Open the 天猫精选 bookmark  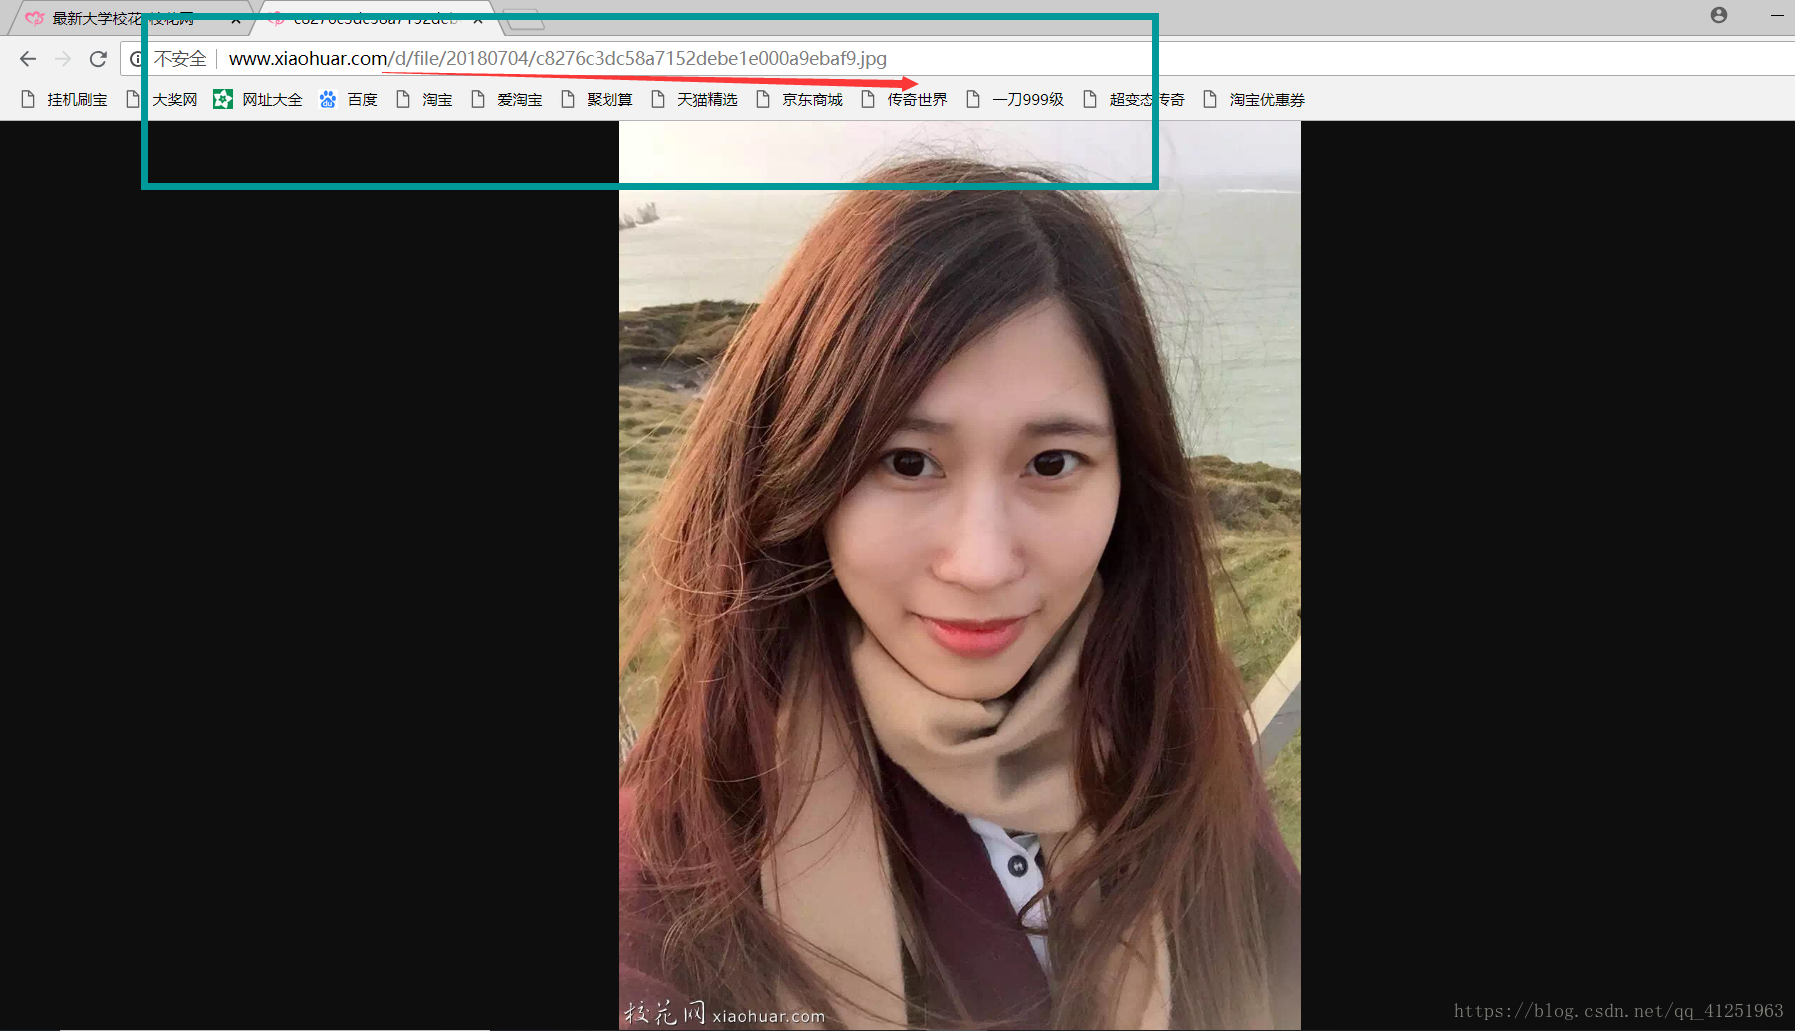point(709,99)
